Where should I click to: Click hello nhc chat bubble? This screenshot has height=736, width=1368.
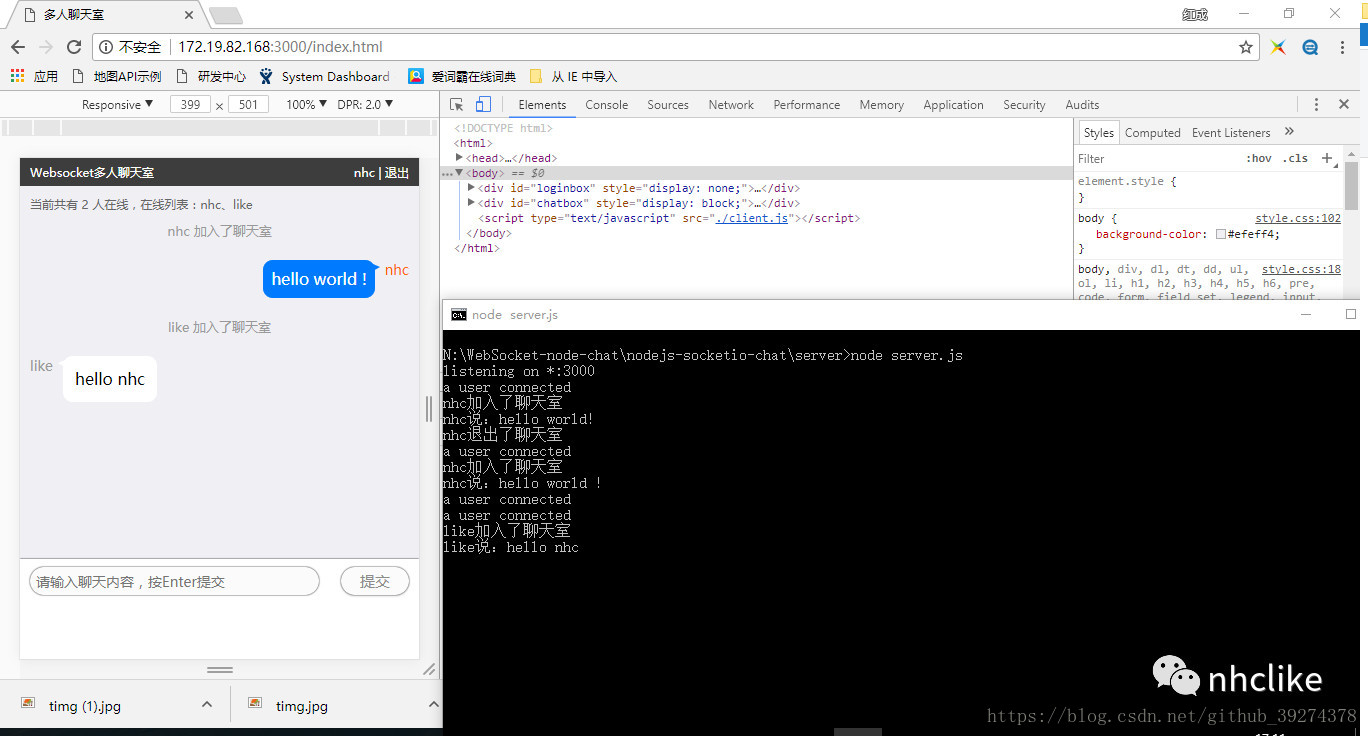click(110, 379)
